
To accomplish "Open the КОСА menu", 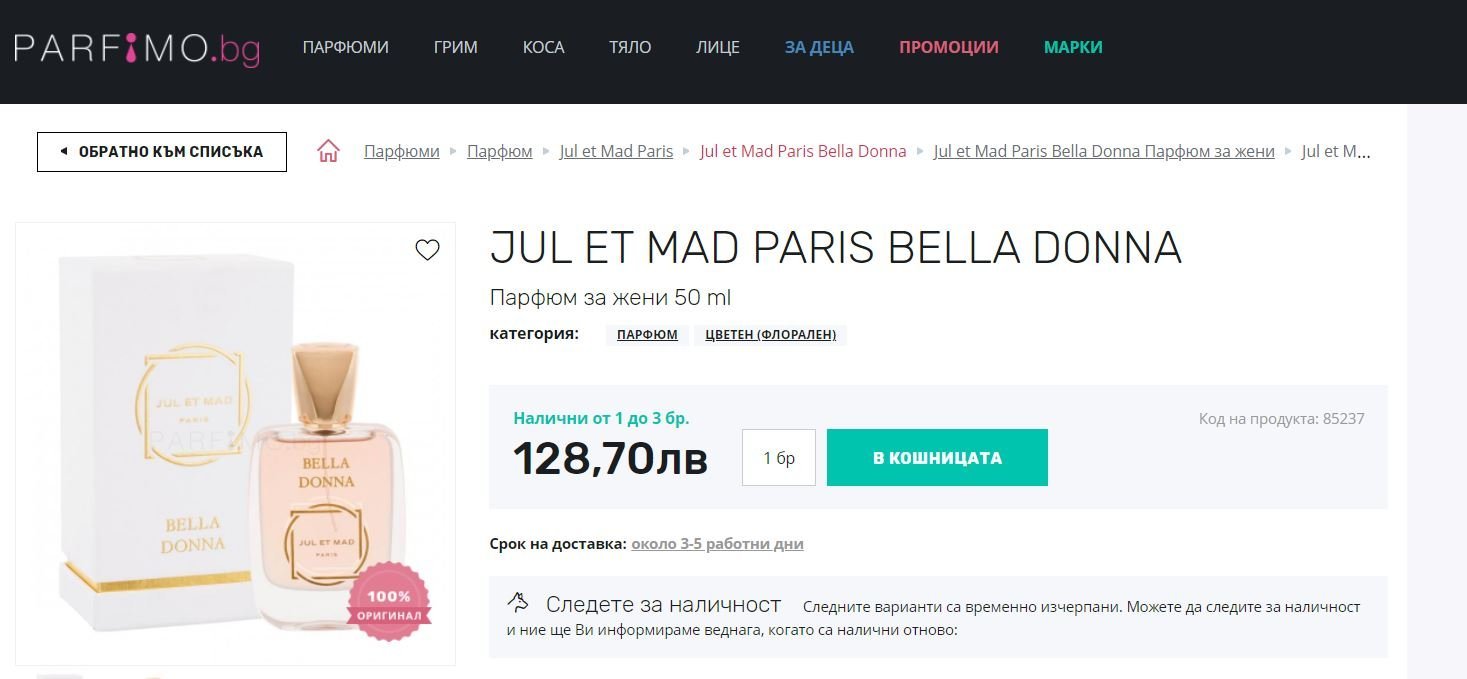I will 543,47.
